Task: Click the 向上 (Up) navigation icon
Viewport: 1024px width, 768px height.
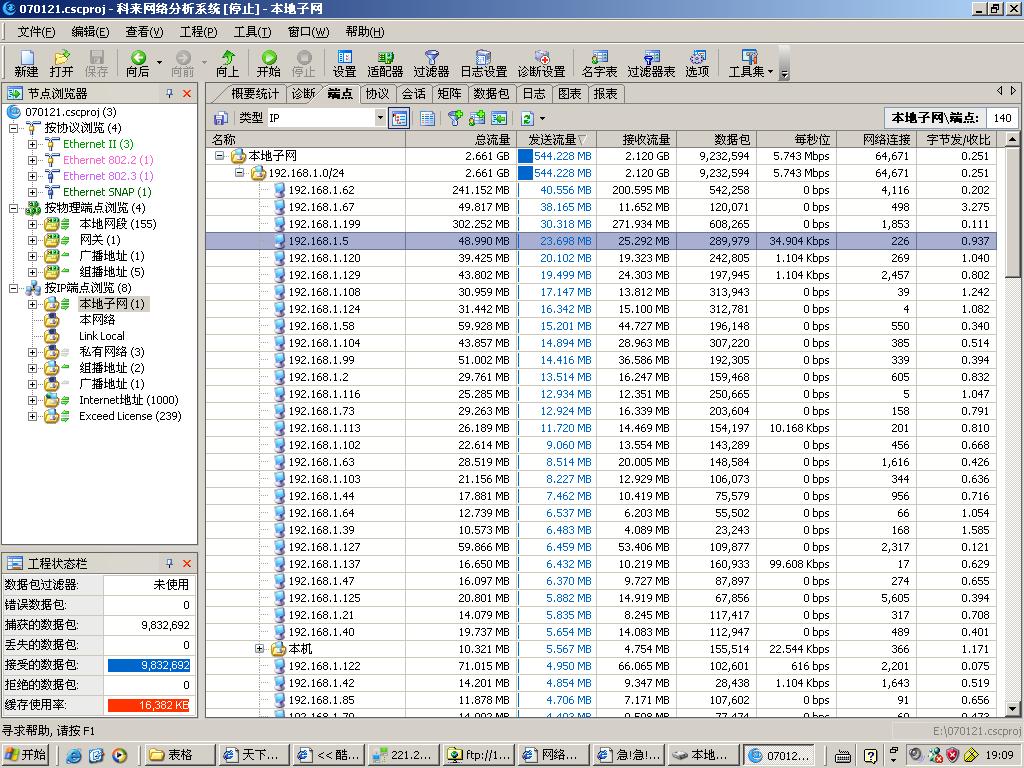Action: 228,63
